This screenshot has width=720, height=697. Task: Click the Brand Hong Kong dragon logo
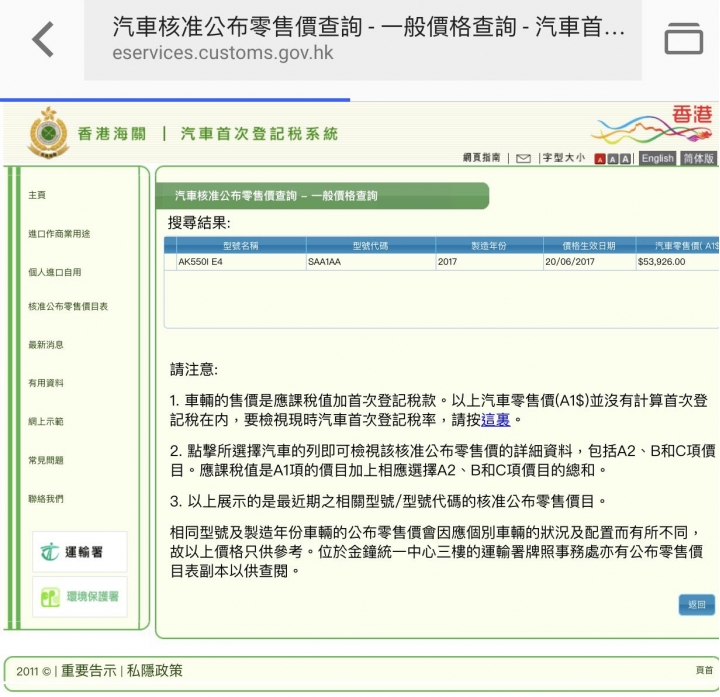tap(652, 124)
